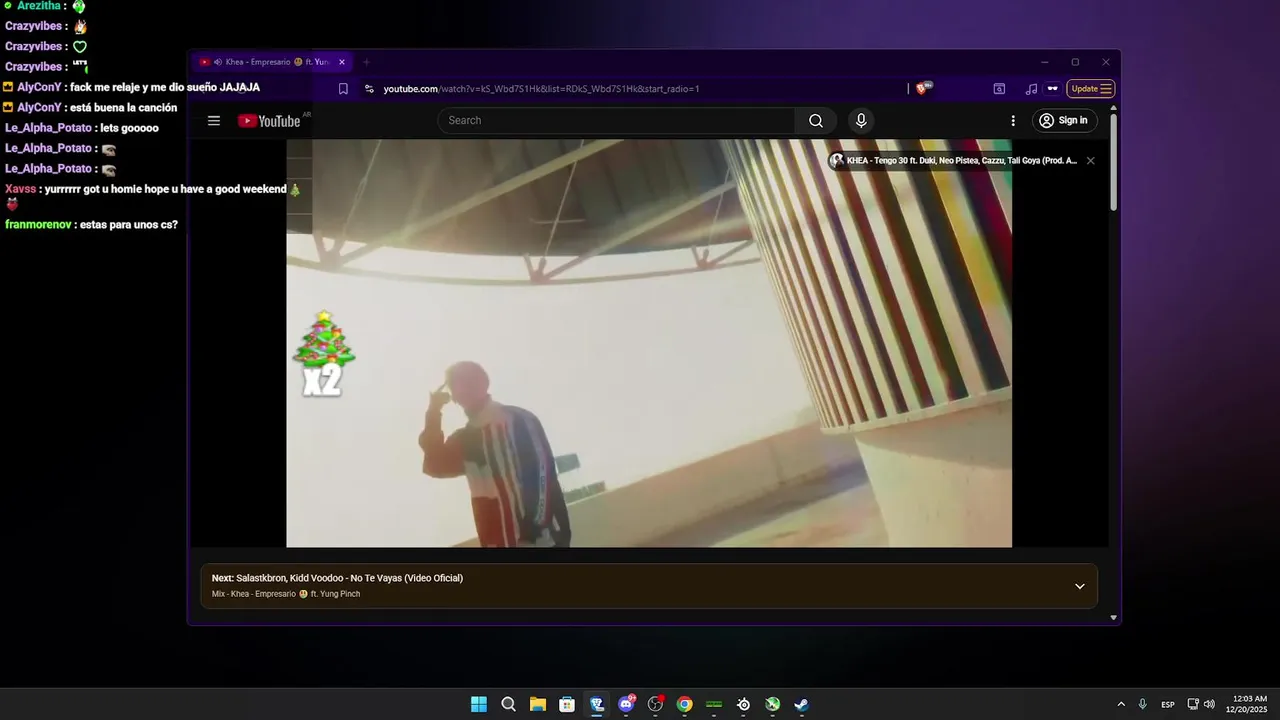
Task: Click the Update button in Brave
Action: [1091, 89]
